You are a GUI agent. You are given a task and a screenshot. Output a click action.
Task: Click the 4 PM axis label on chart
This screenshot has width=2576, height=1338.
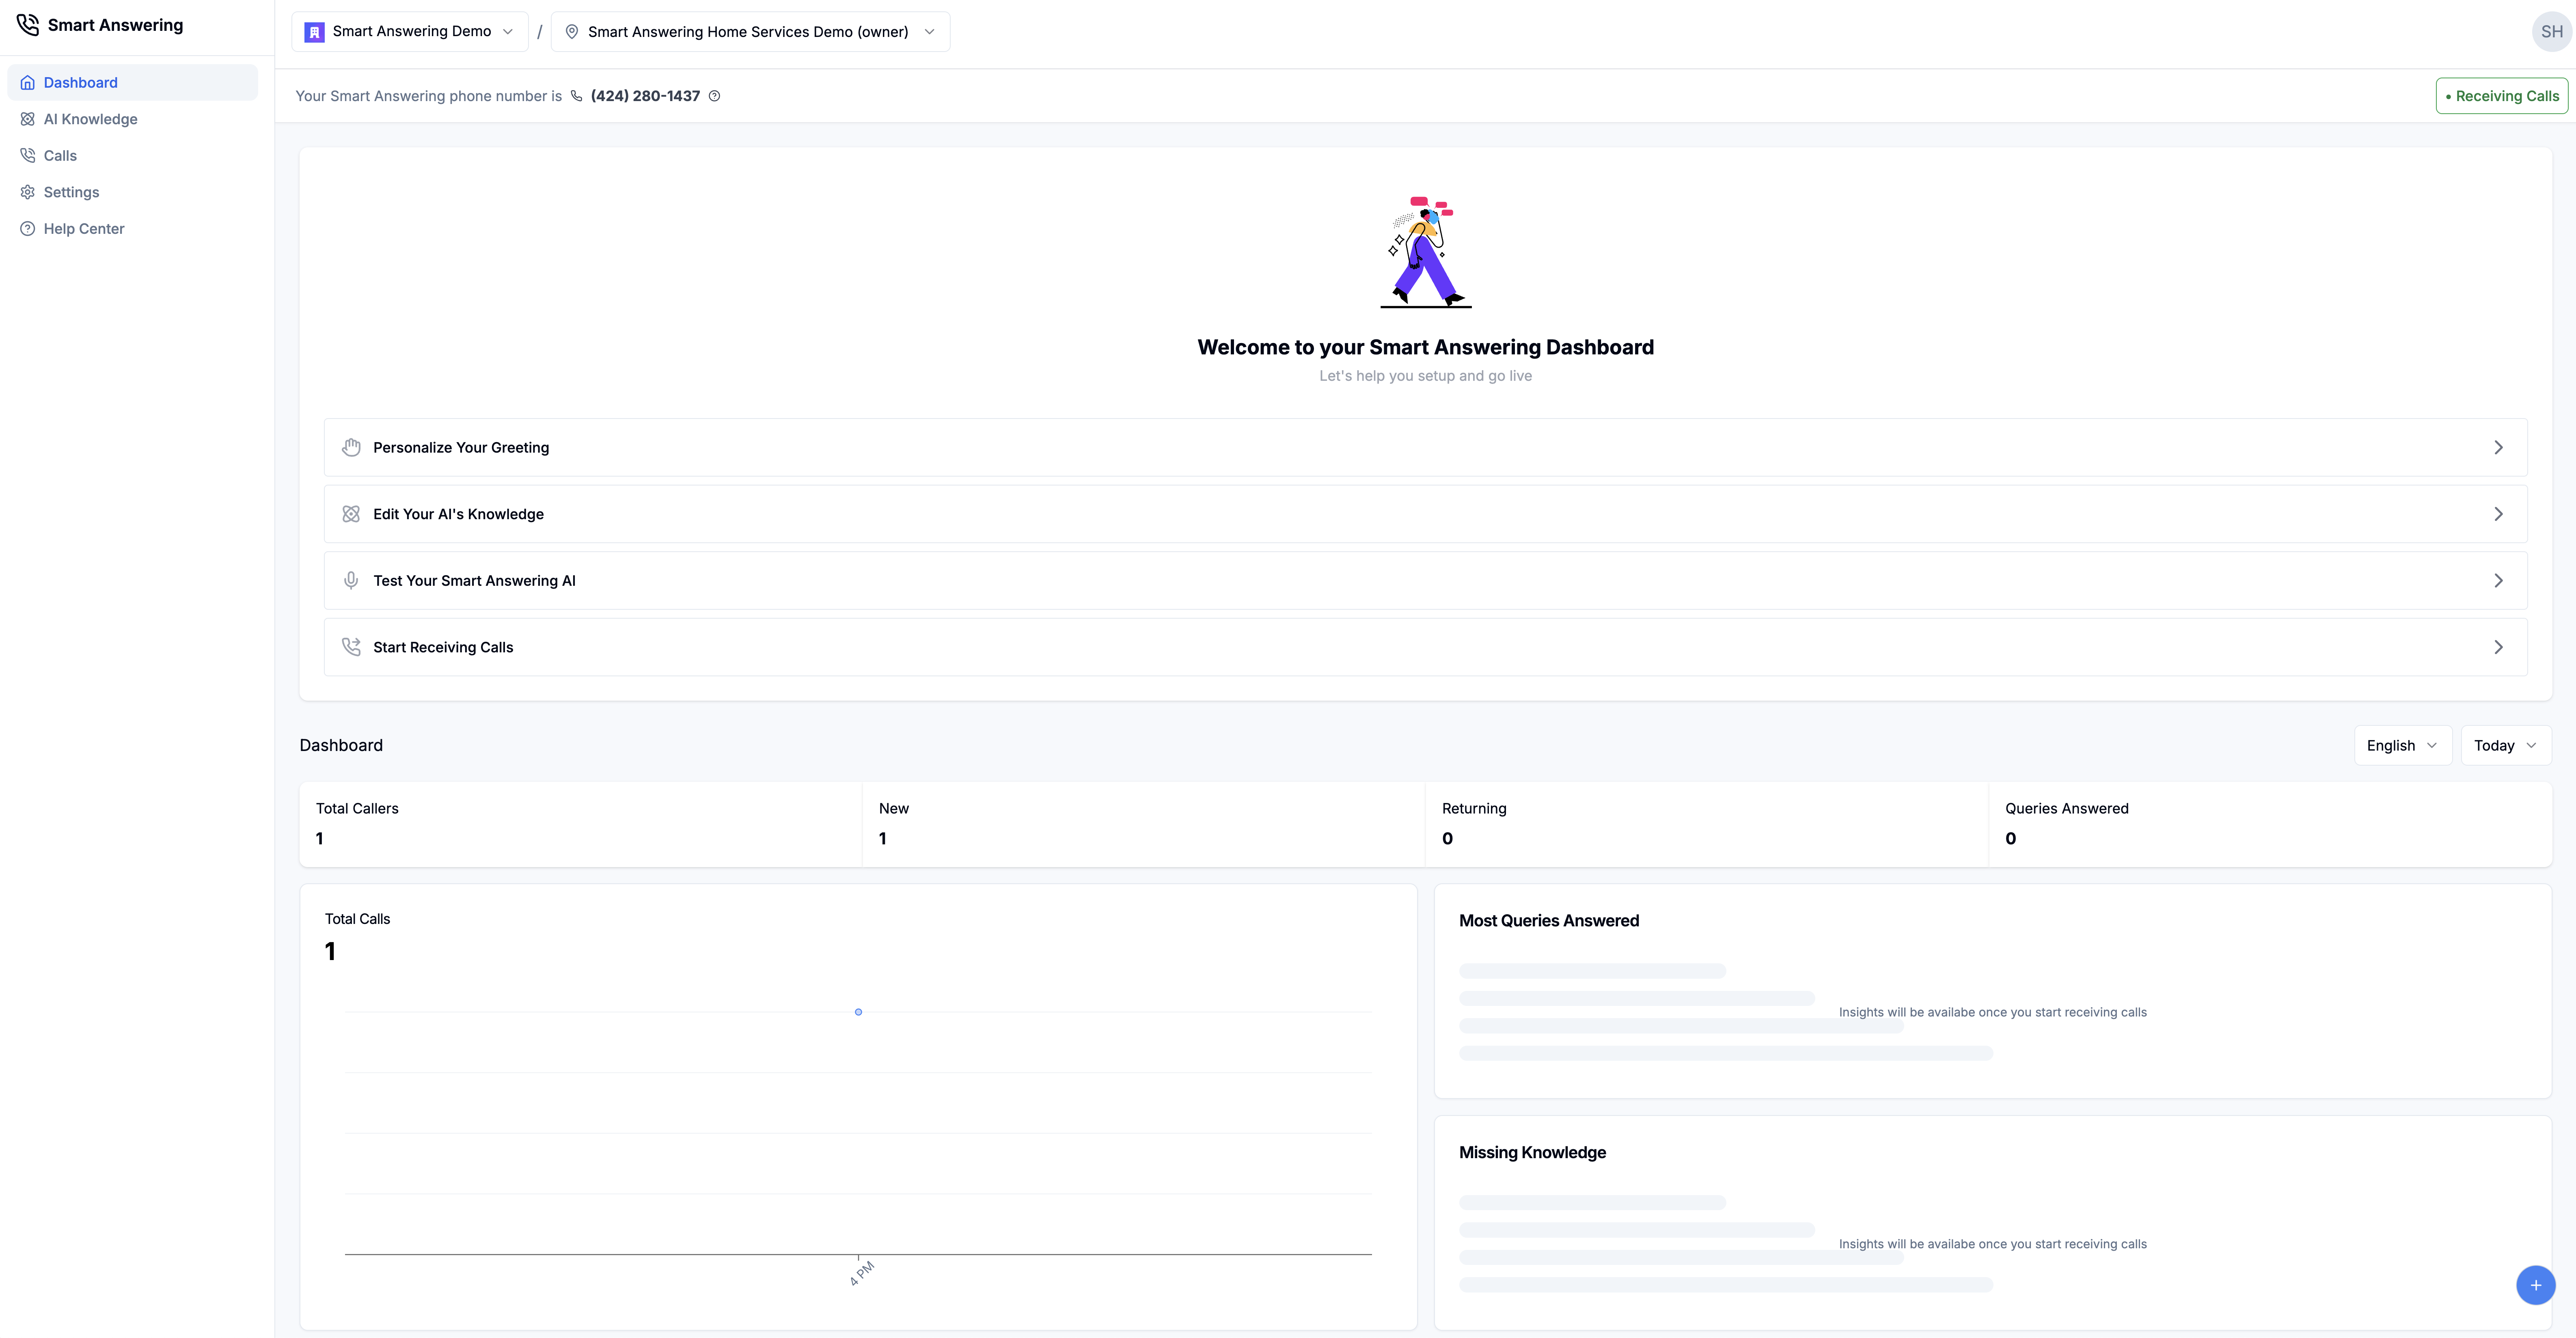click(x=862, y=1273)
